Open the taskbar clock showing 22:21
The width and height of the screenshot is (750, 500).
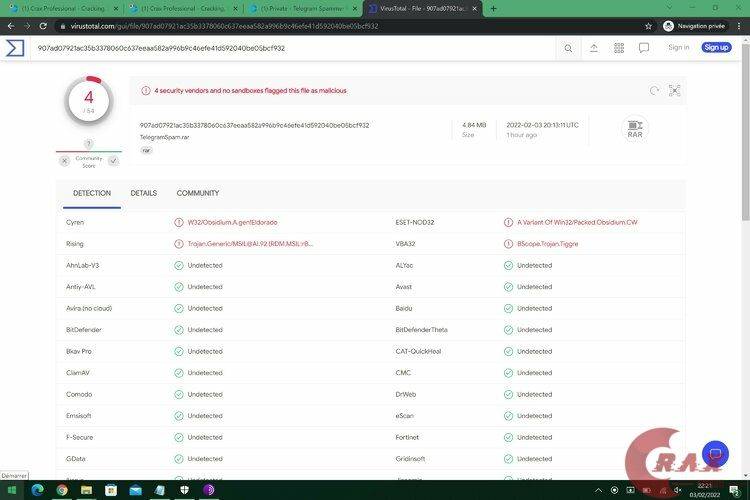[x=704, y=490]
